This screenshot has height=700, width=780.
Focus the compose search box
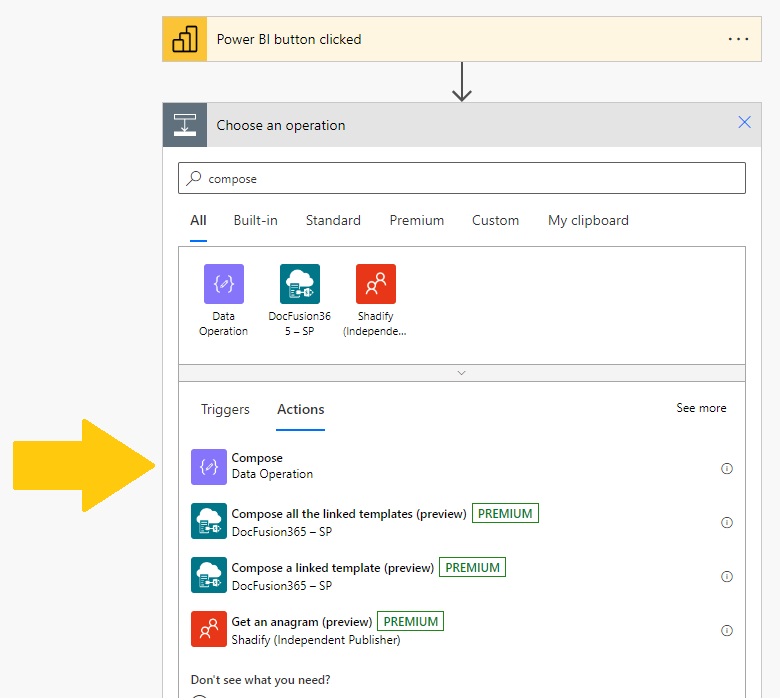[x=462, y=178]
